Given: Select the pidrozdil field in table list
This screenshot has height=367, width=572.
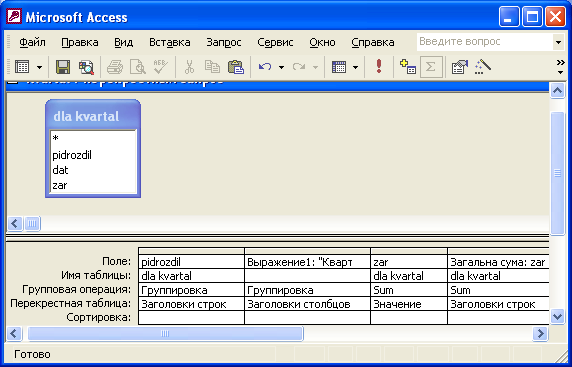Looking at the screenshot, I should pyautogui.click(x=93, y=155).
